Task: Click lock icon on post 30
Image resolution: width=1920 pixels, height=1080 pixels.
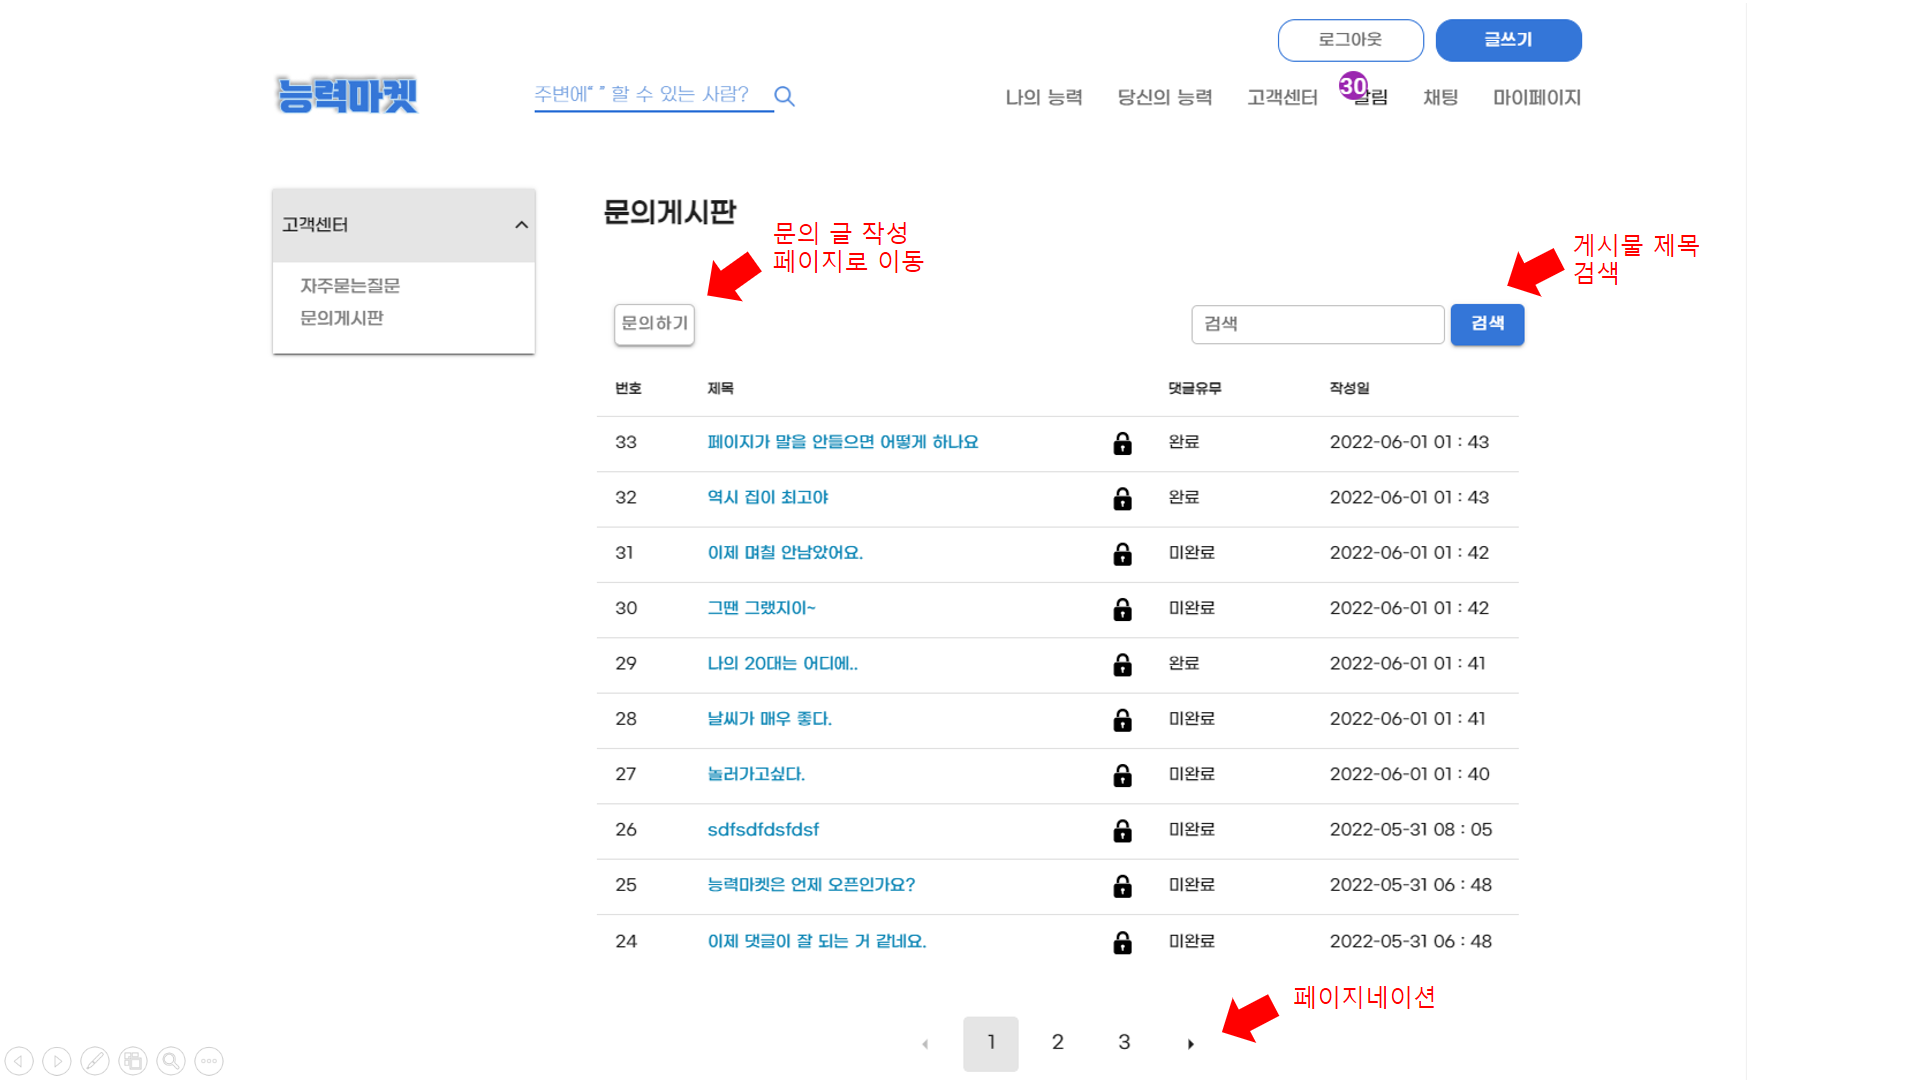Action: (x=1122, y=609)
